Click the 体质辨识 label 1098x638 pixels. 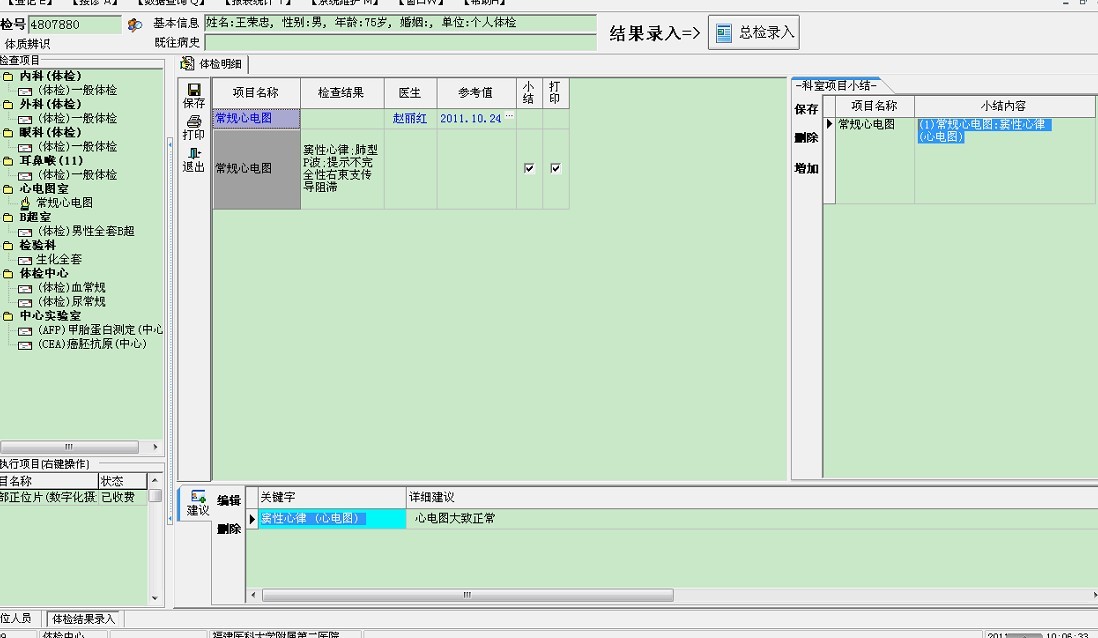point(27,43)
